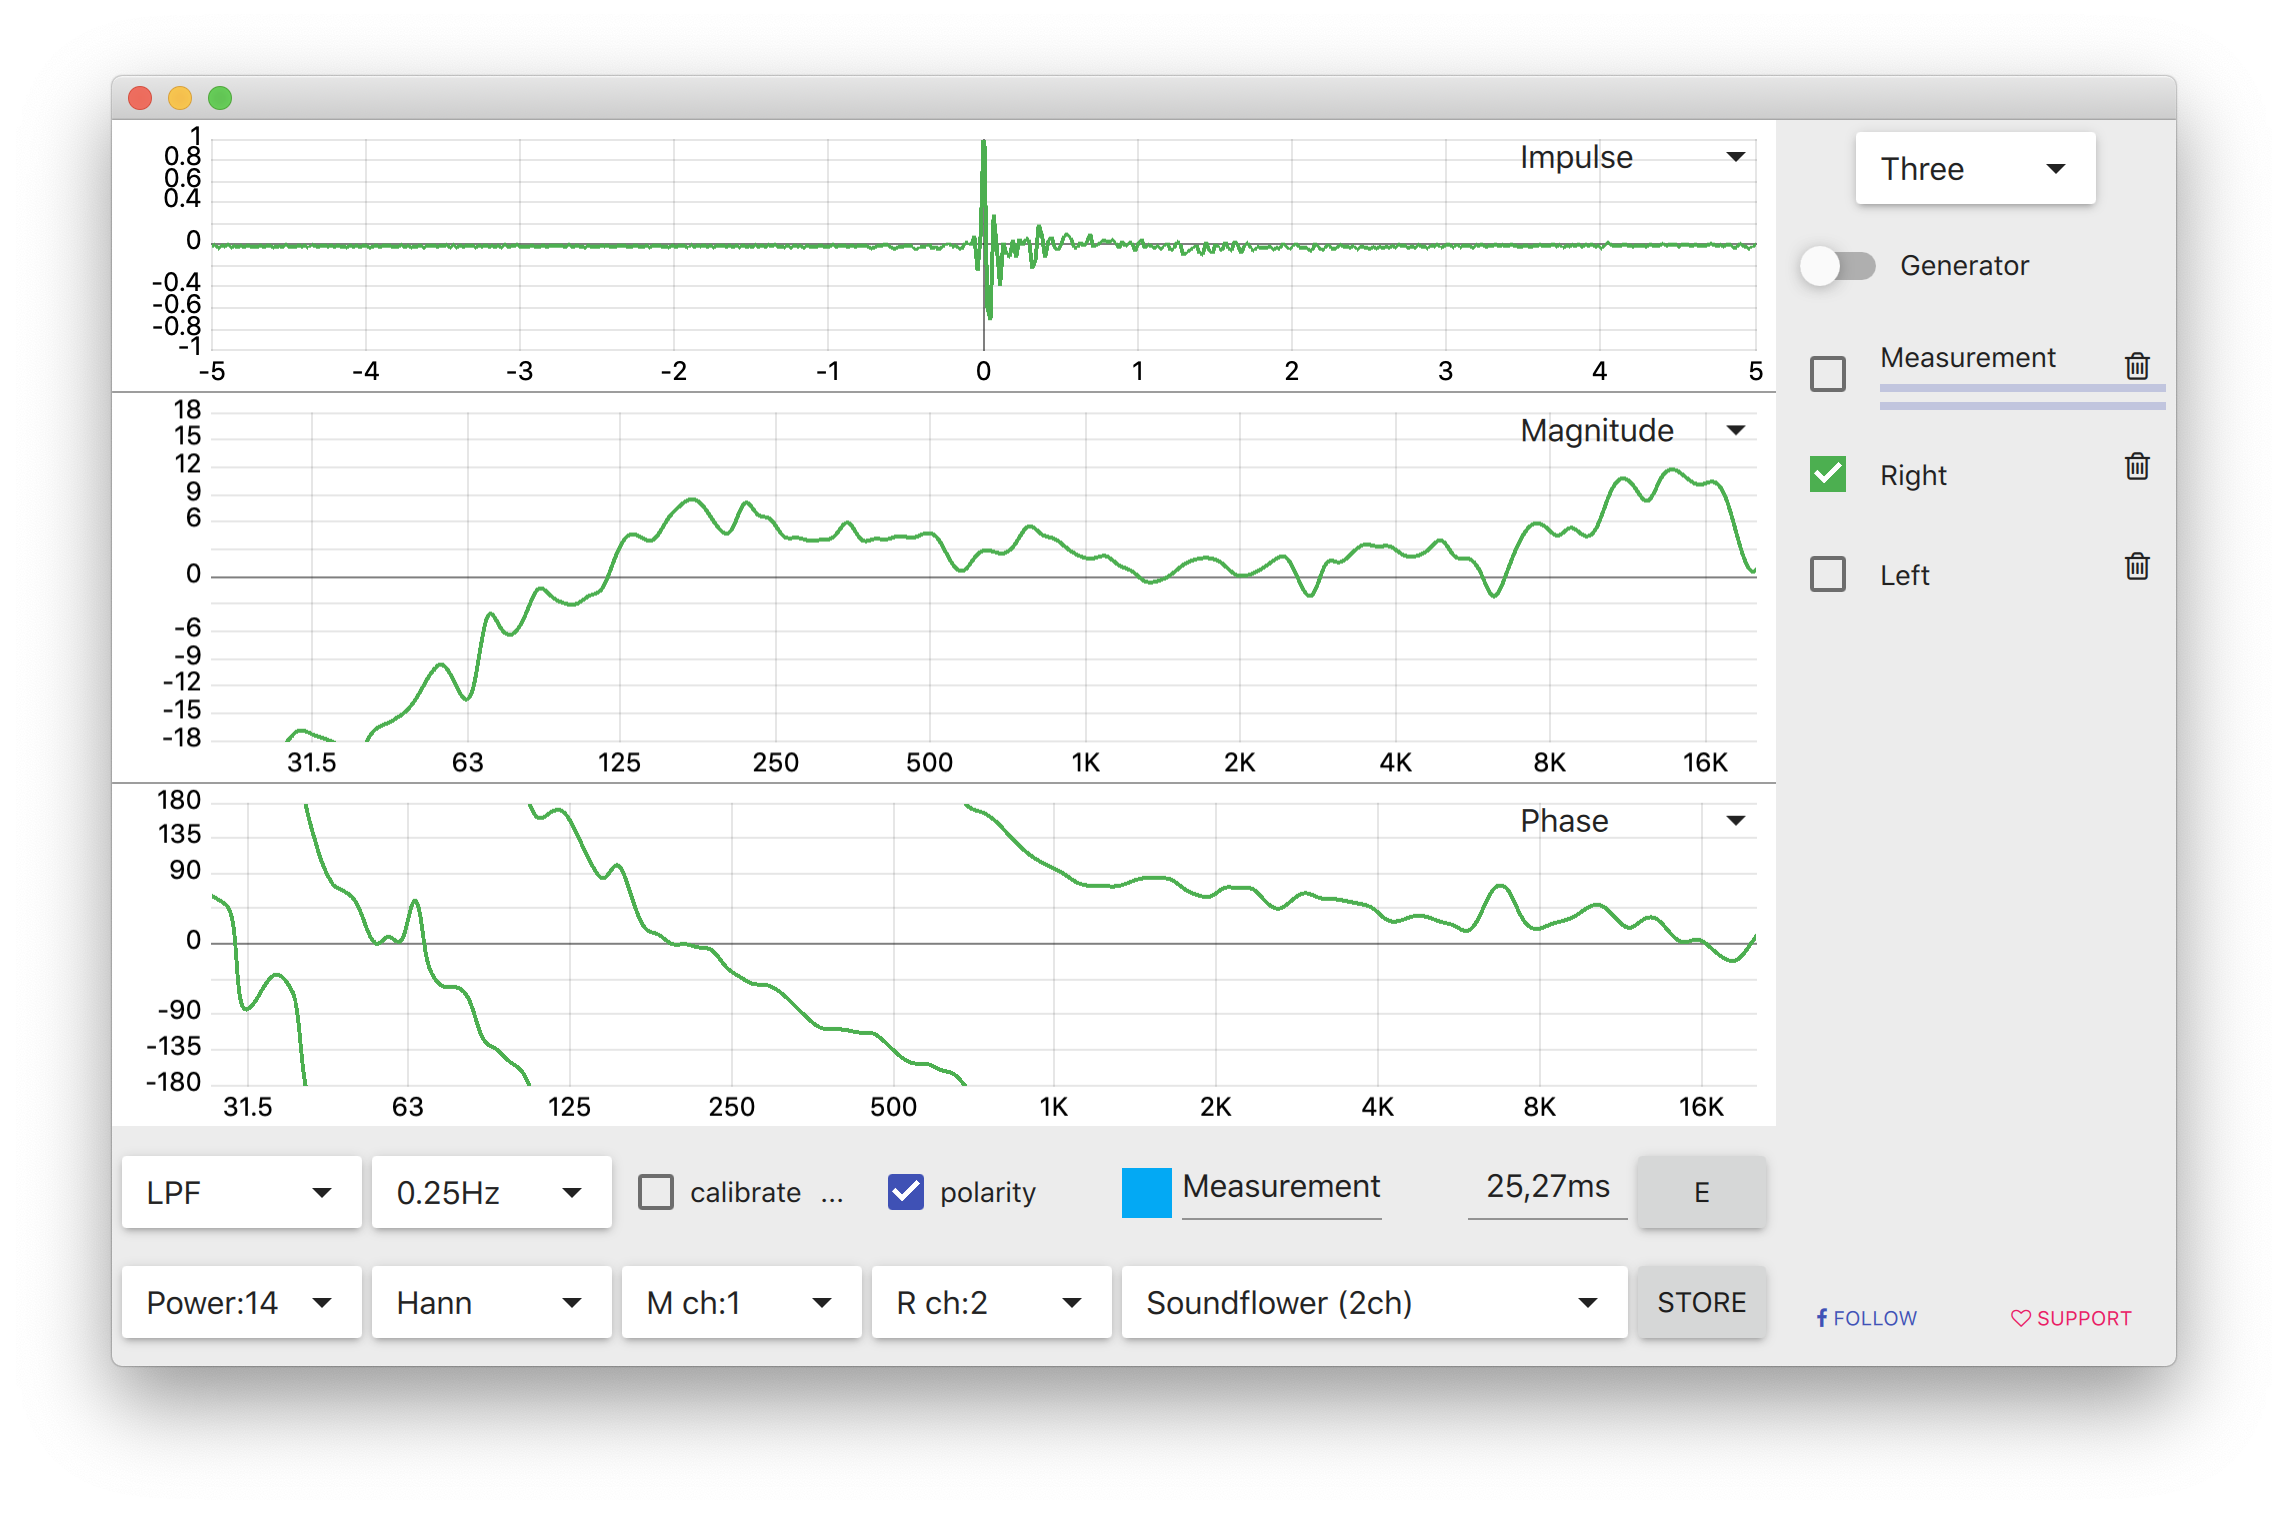The image size is (2288, 1514).
Task: Disable the polarity checkbox
Action: tap(906, 1192)
